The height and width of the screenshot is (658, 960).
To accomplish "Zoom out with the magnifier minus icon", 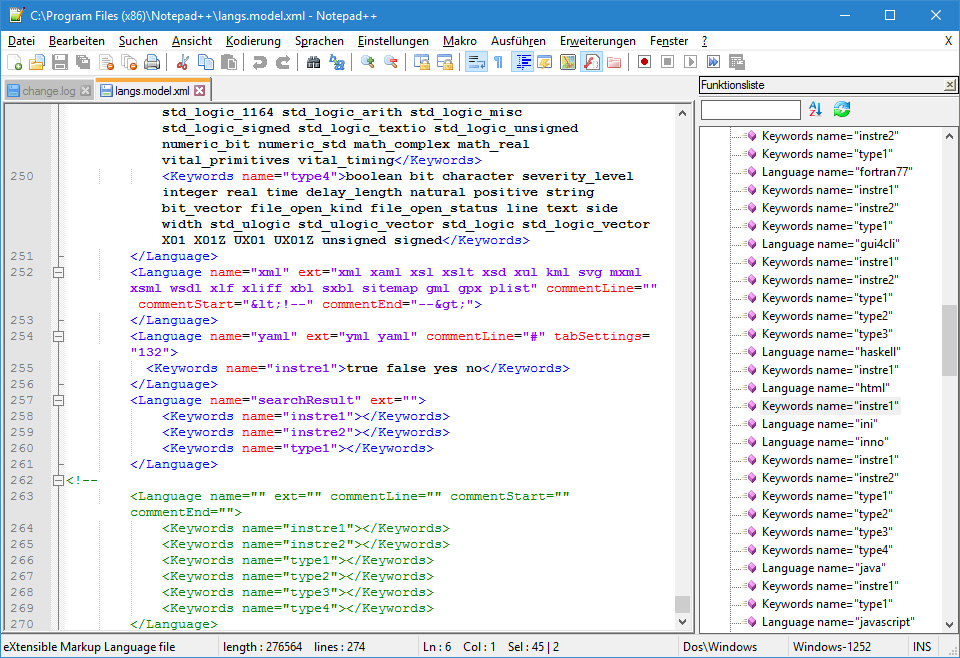I will pos(391,62).
